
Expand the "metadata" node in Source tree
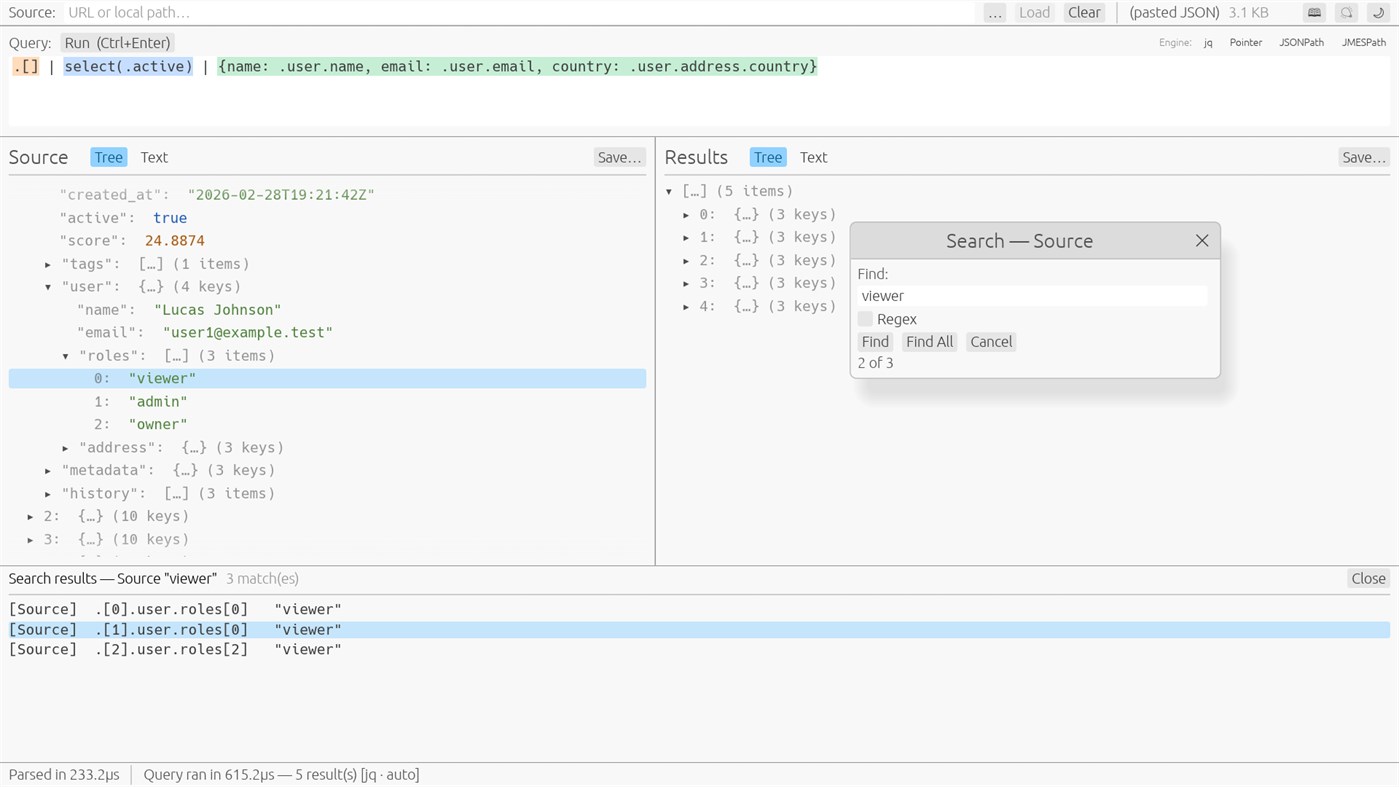tap(48, 471)
